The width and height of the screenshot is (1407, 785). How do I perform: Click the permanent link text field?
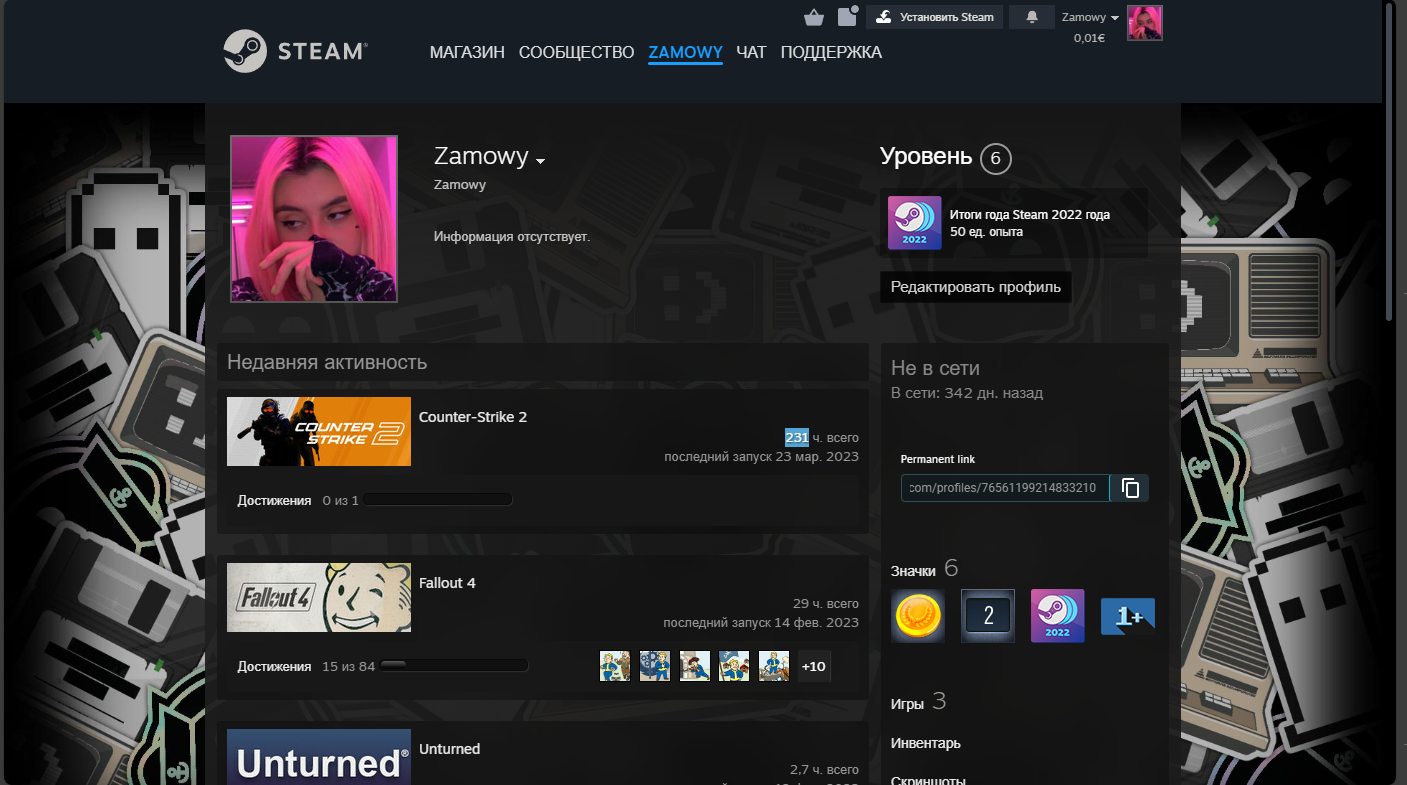(1005, 488)
